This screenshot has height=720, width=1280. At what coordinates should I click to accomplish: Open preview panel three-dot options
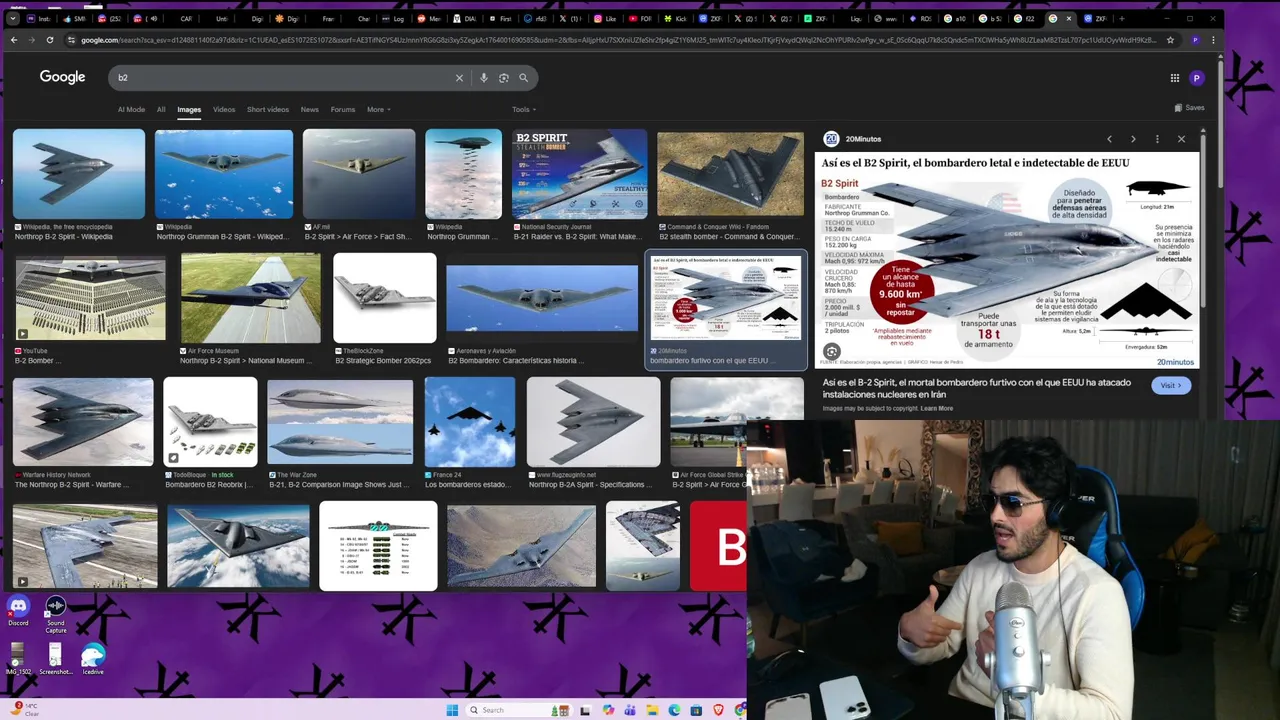click(x=1157, y=139)
